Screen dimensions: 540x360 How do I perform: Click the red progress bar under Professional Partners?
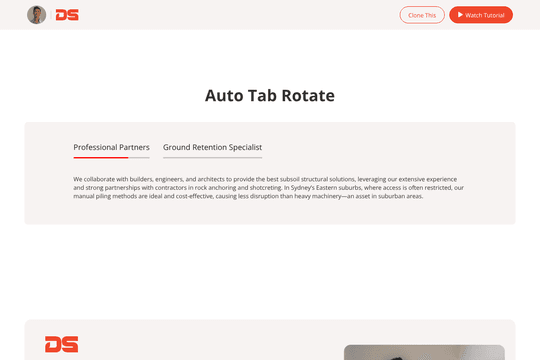[101, 157]
